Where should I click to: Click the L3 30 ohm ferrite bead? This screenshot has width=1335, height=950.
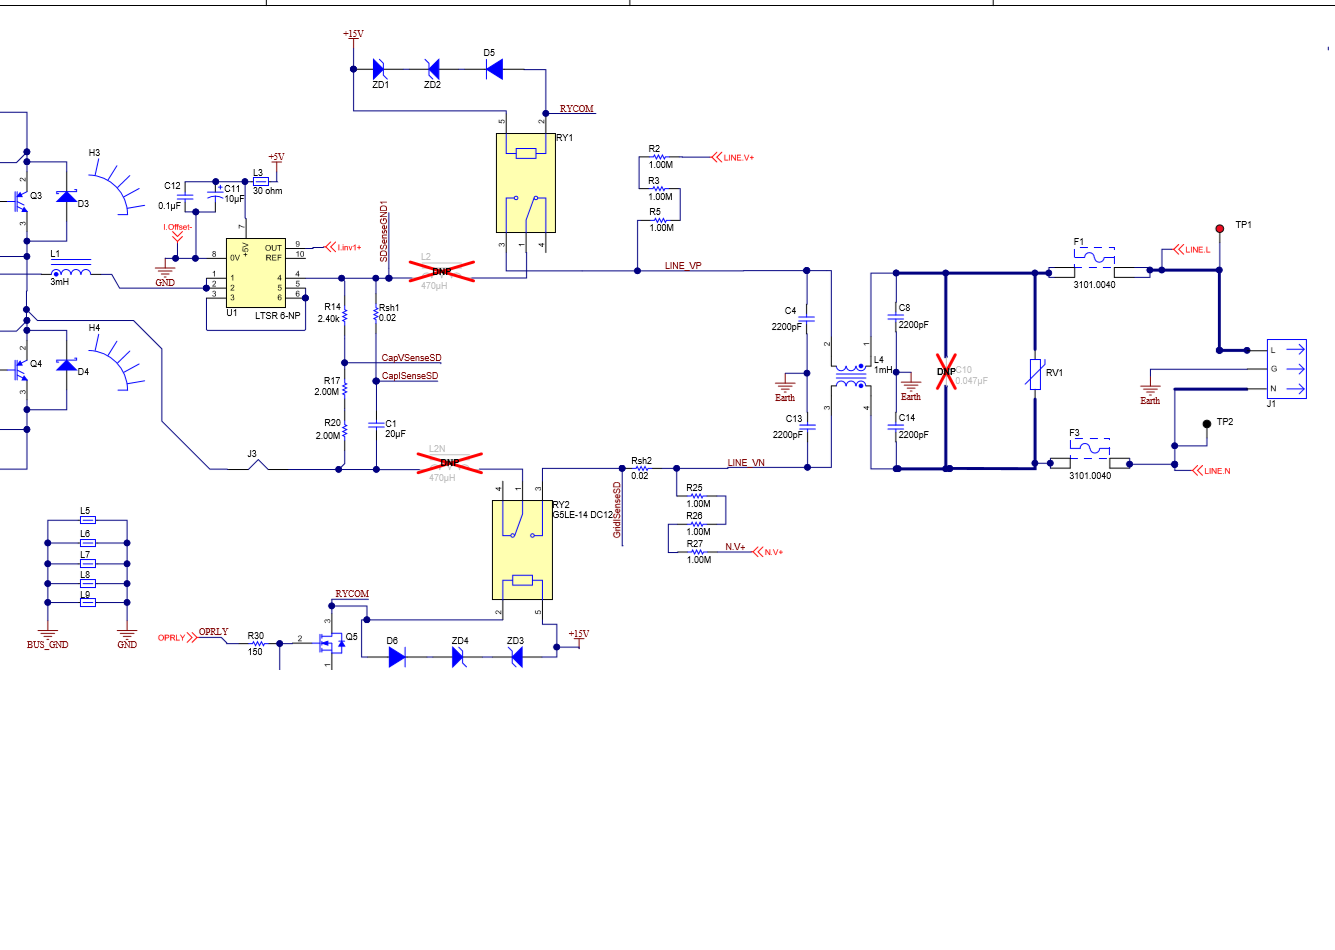click(x=260, y=182)
